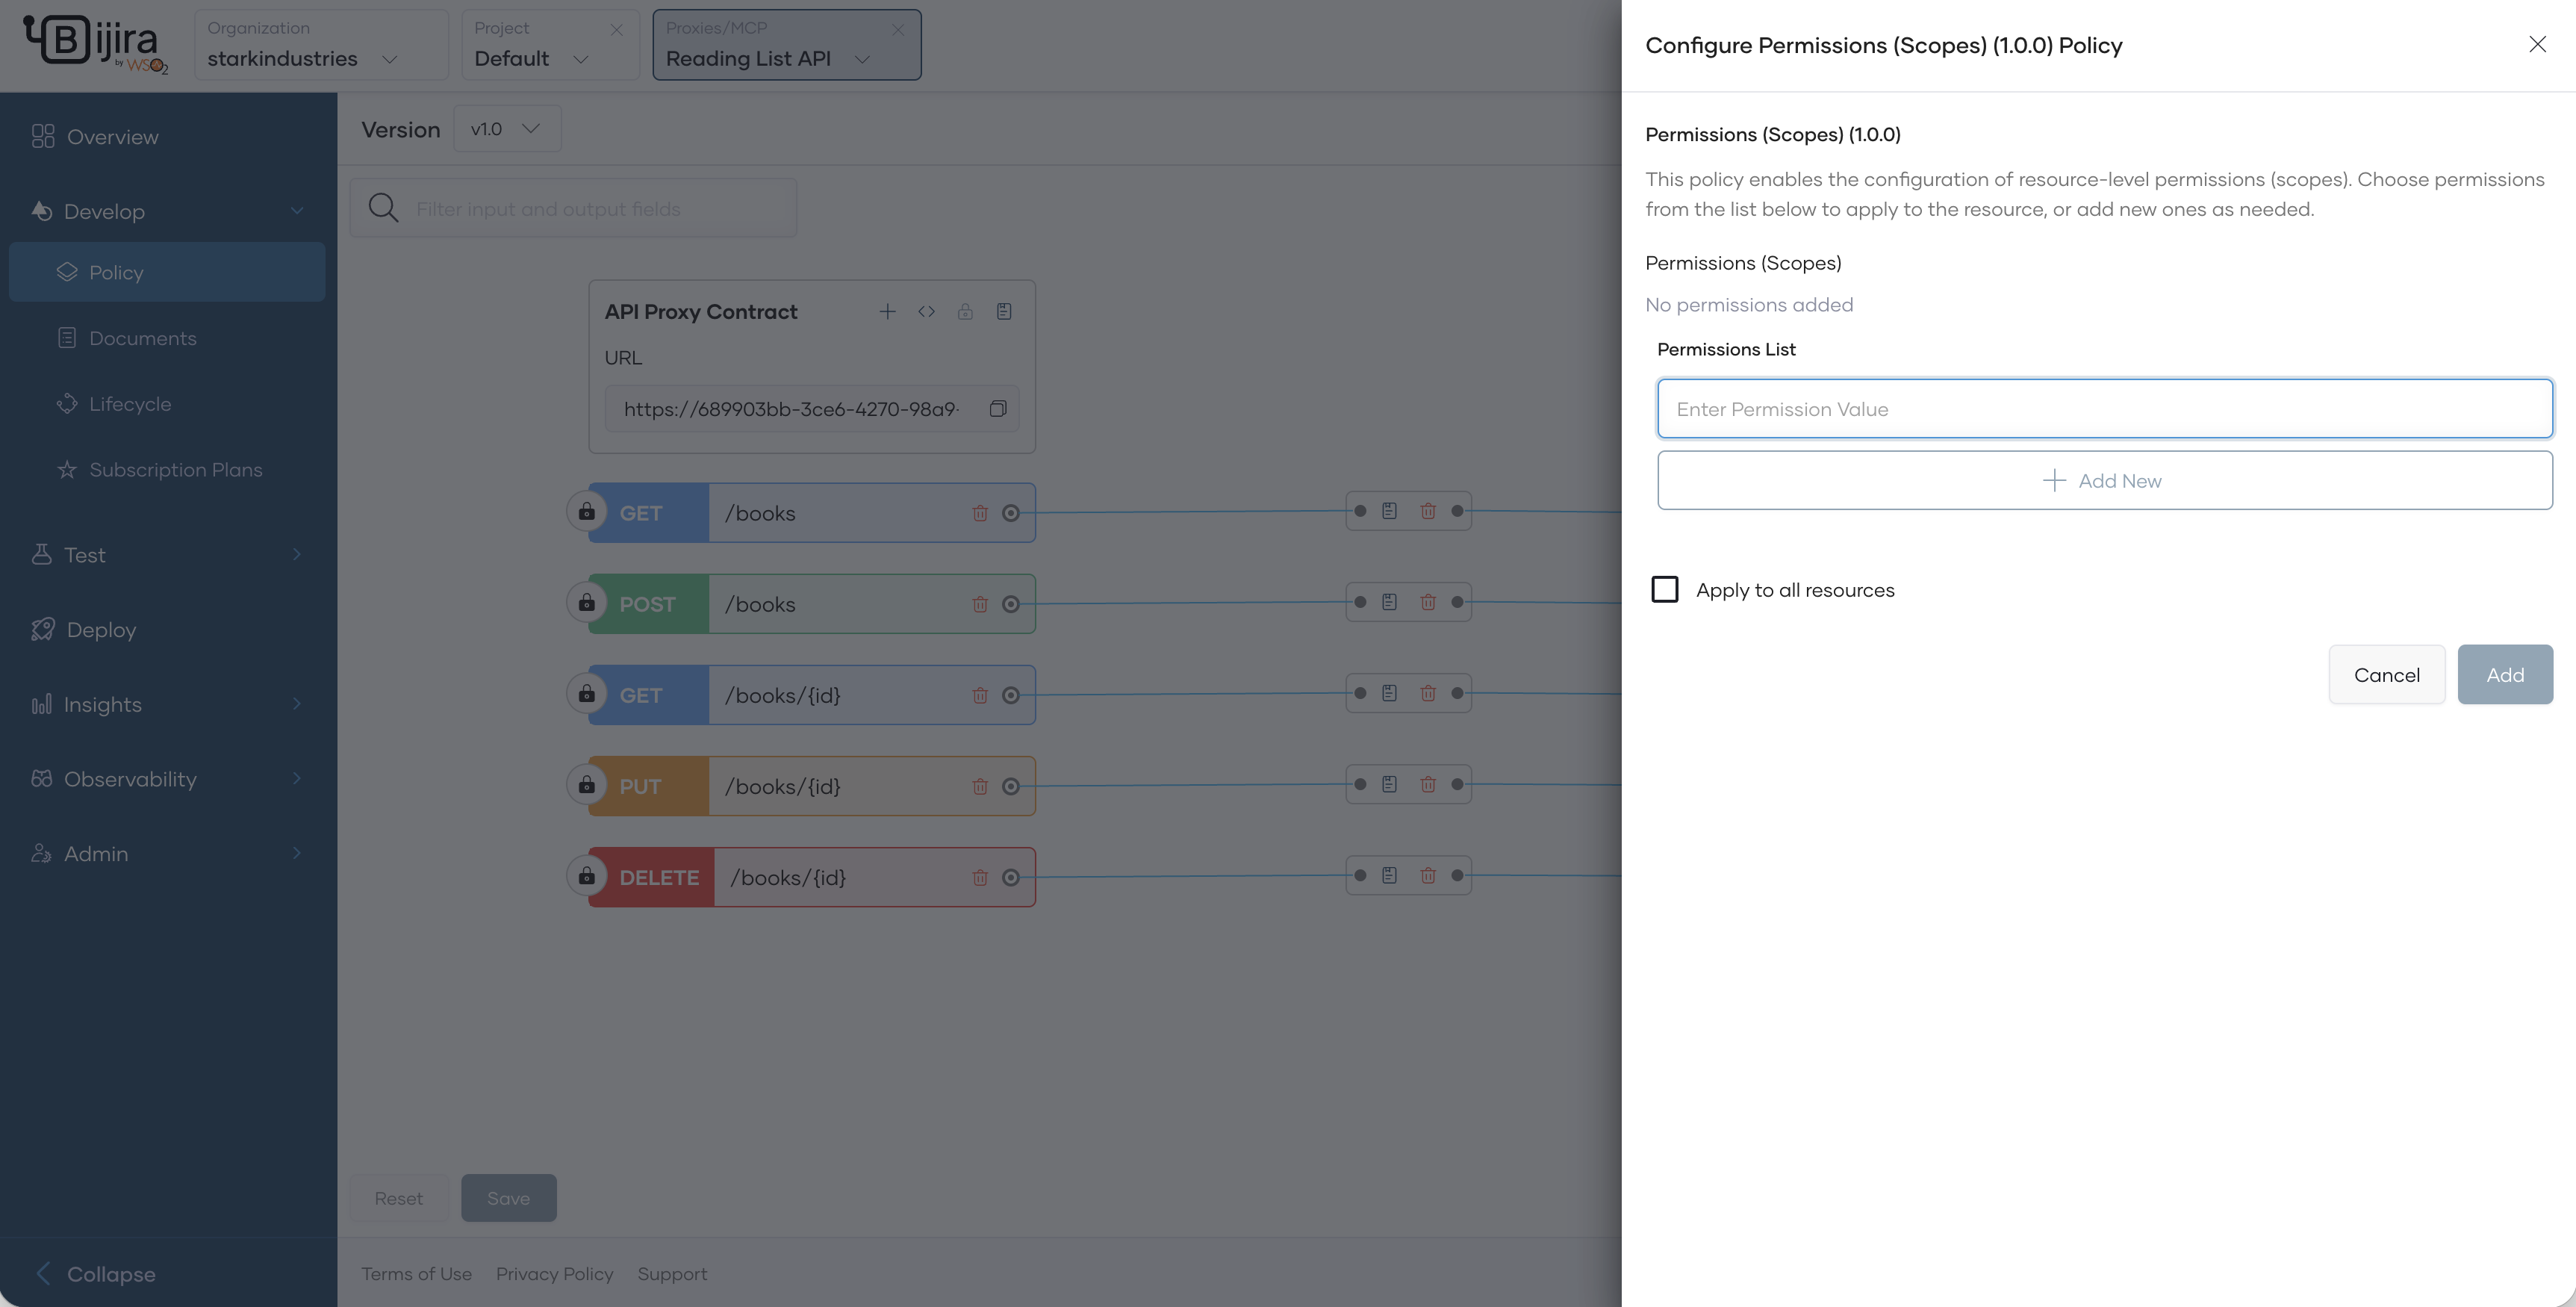Open Documents in the sidebar
2576x1307 pixels.
coord(142,338)
